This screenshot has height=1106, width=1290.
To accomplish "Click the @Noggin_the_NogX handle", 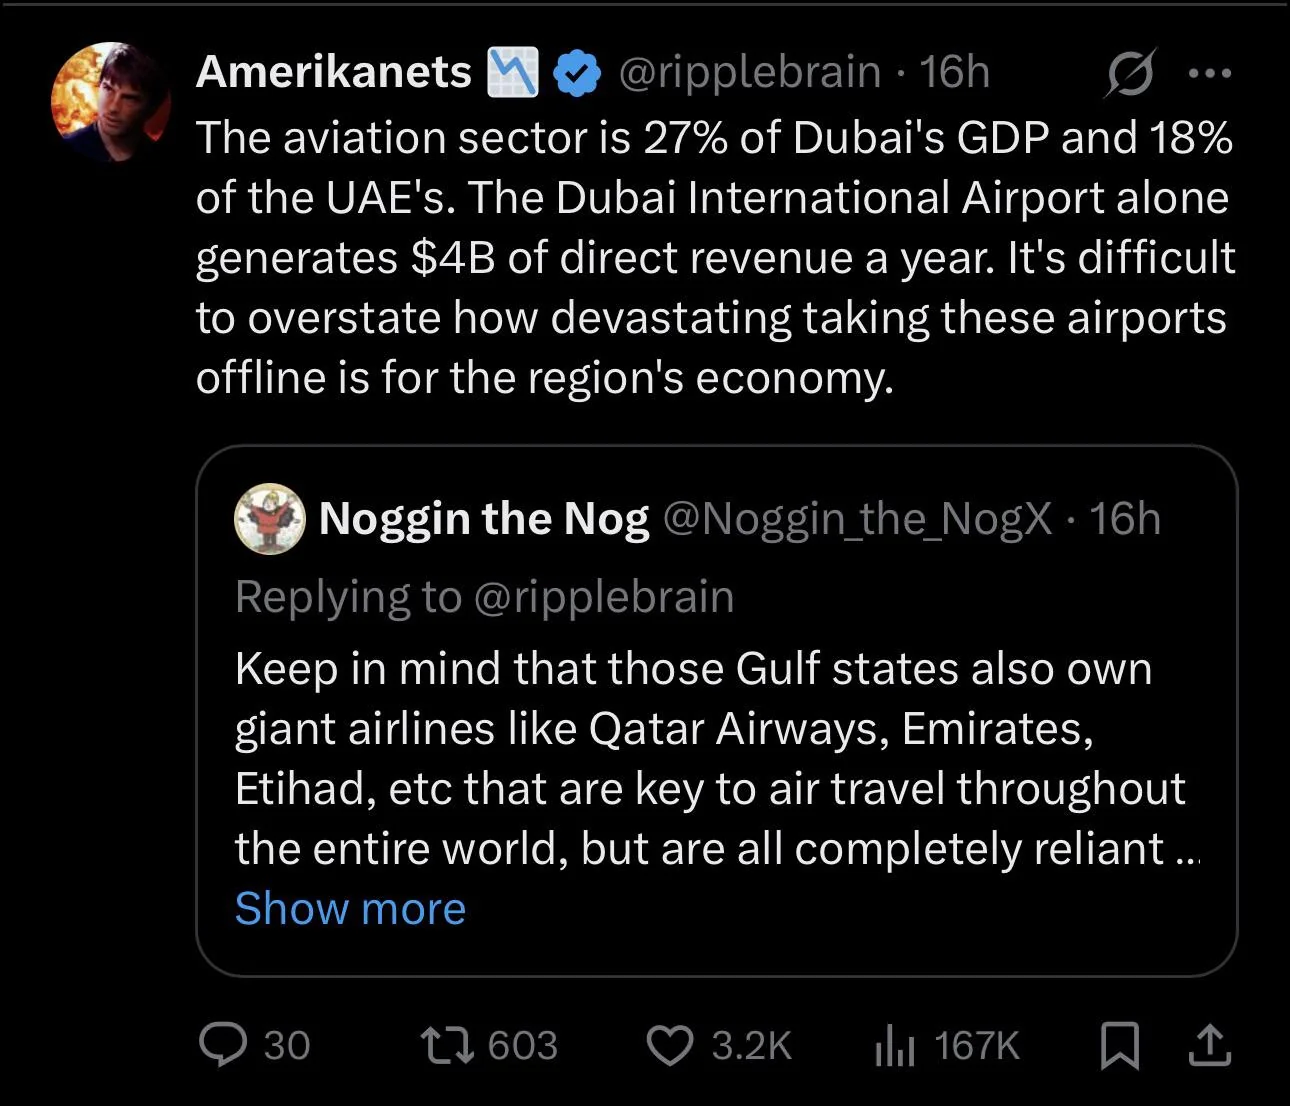I will (x=857, y=518).
